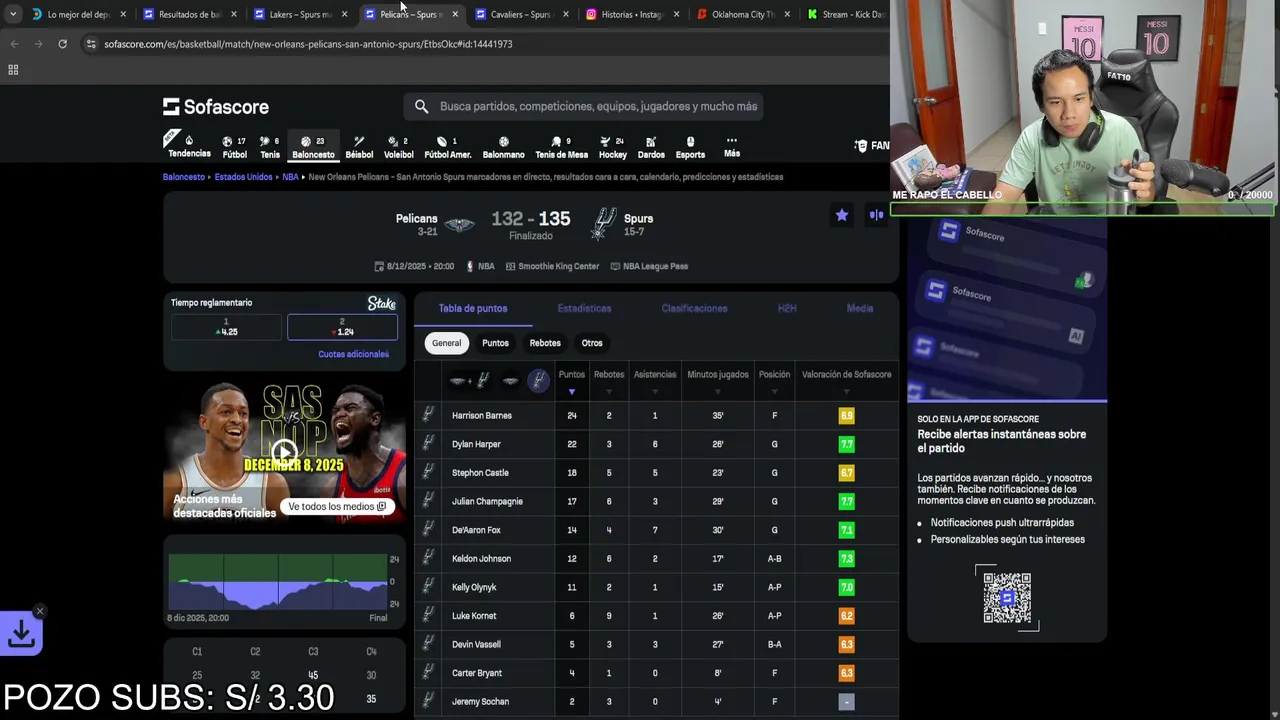Select the Voleibol sport icon
The width and height of the screenshot is (1280, 720).
point(398,147)
